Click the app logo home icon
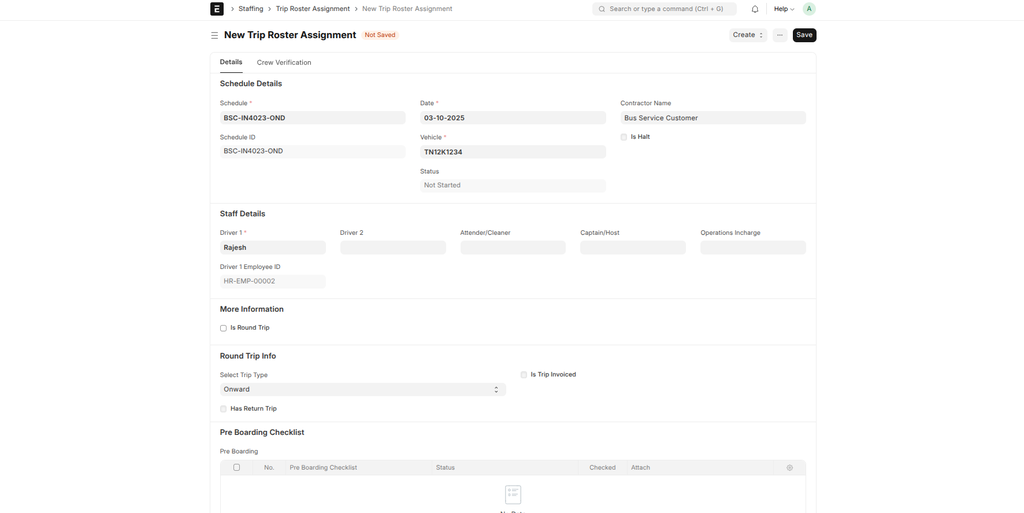 (x=217, y=9)
